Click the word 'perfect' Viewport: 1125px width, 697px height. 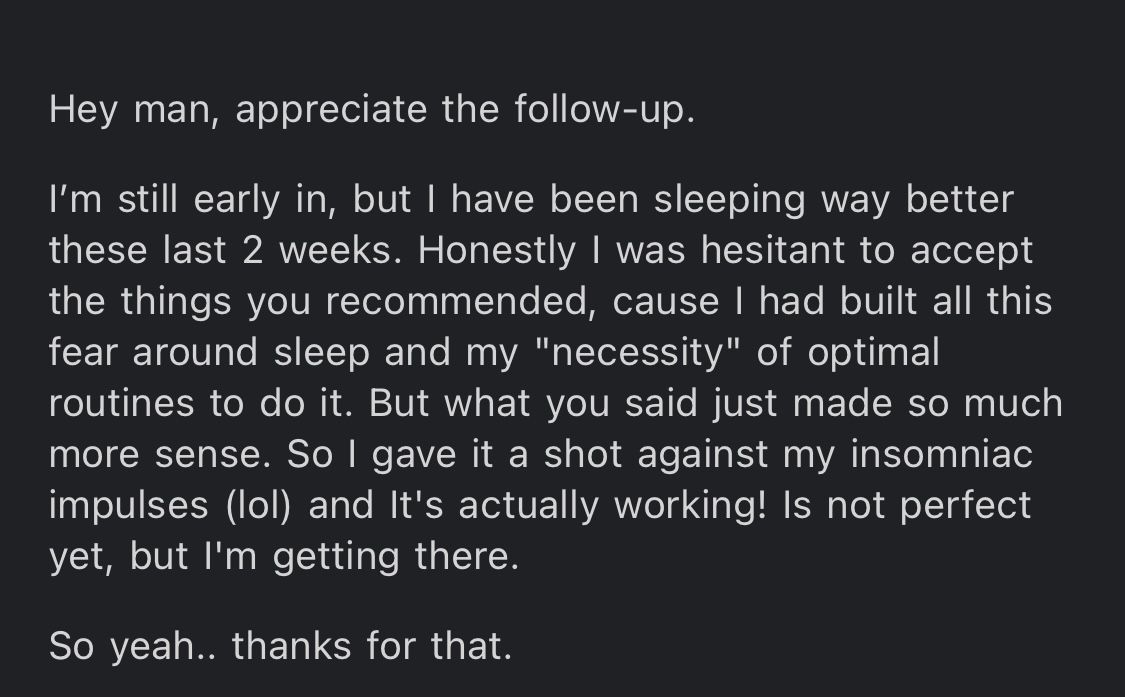coord(965,507)
